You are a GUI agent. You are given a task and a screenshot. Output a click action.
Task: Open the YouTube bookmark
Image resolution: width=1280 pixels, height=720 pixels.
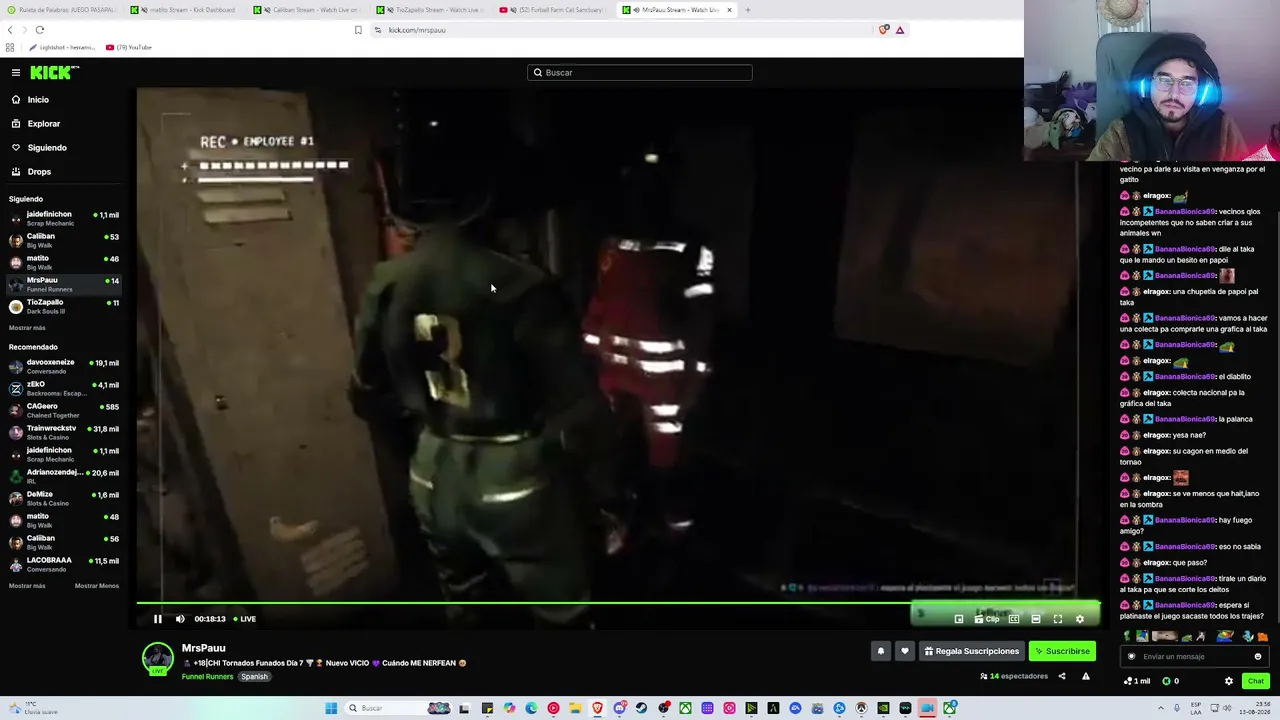[x=129, y=47]
